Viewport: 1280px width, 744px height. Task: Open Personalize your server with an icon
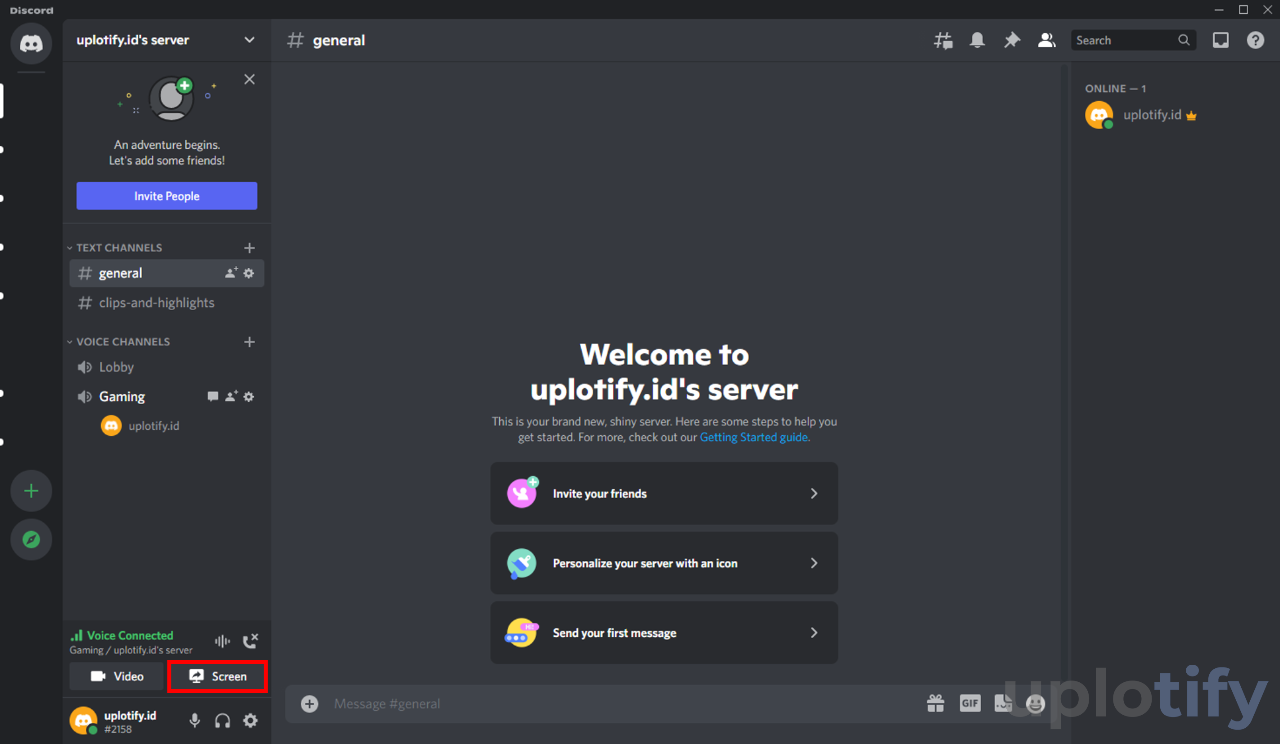pyautogui.click(x=664, y=563)
